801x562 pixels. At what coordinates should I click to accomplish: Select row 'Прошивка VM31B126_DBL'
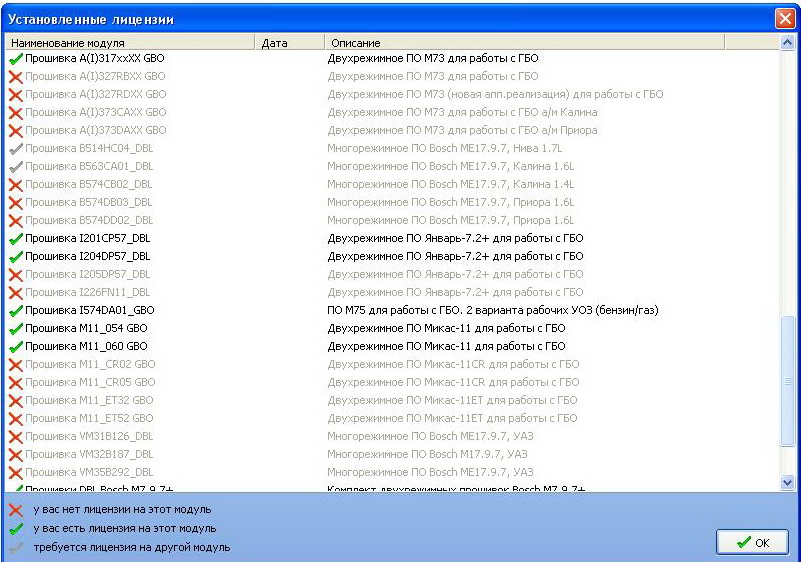point(392,436)
